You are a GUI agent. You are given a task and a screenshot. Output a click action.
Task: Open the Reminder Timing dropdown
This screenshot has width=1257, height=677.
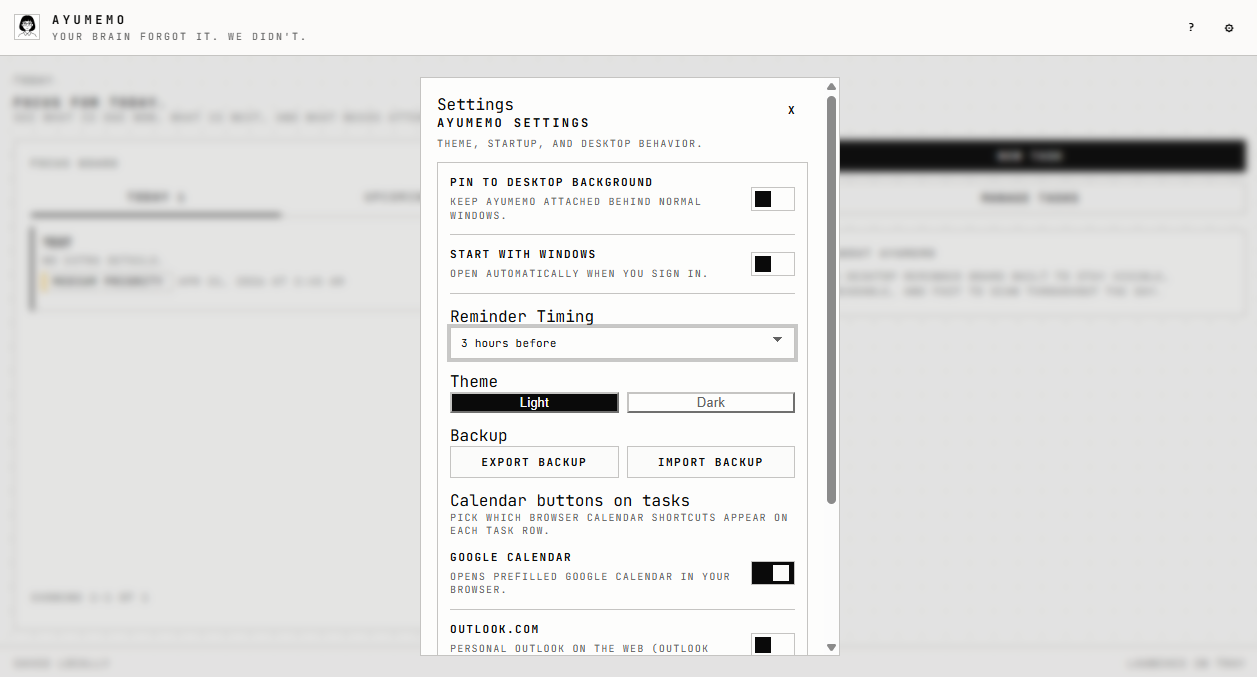pos(623,343)
